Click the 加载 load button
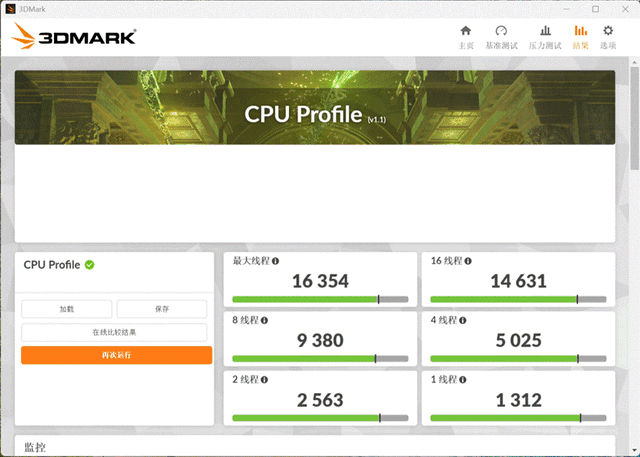Image resolution: width=640 pixels, height=457 pixels. click(67, 309)
